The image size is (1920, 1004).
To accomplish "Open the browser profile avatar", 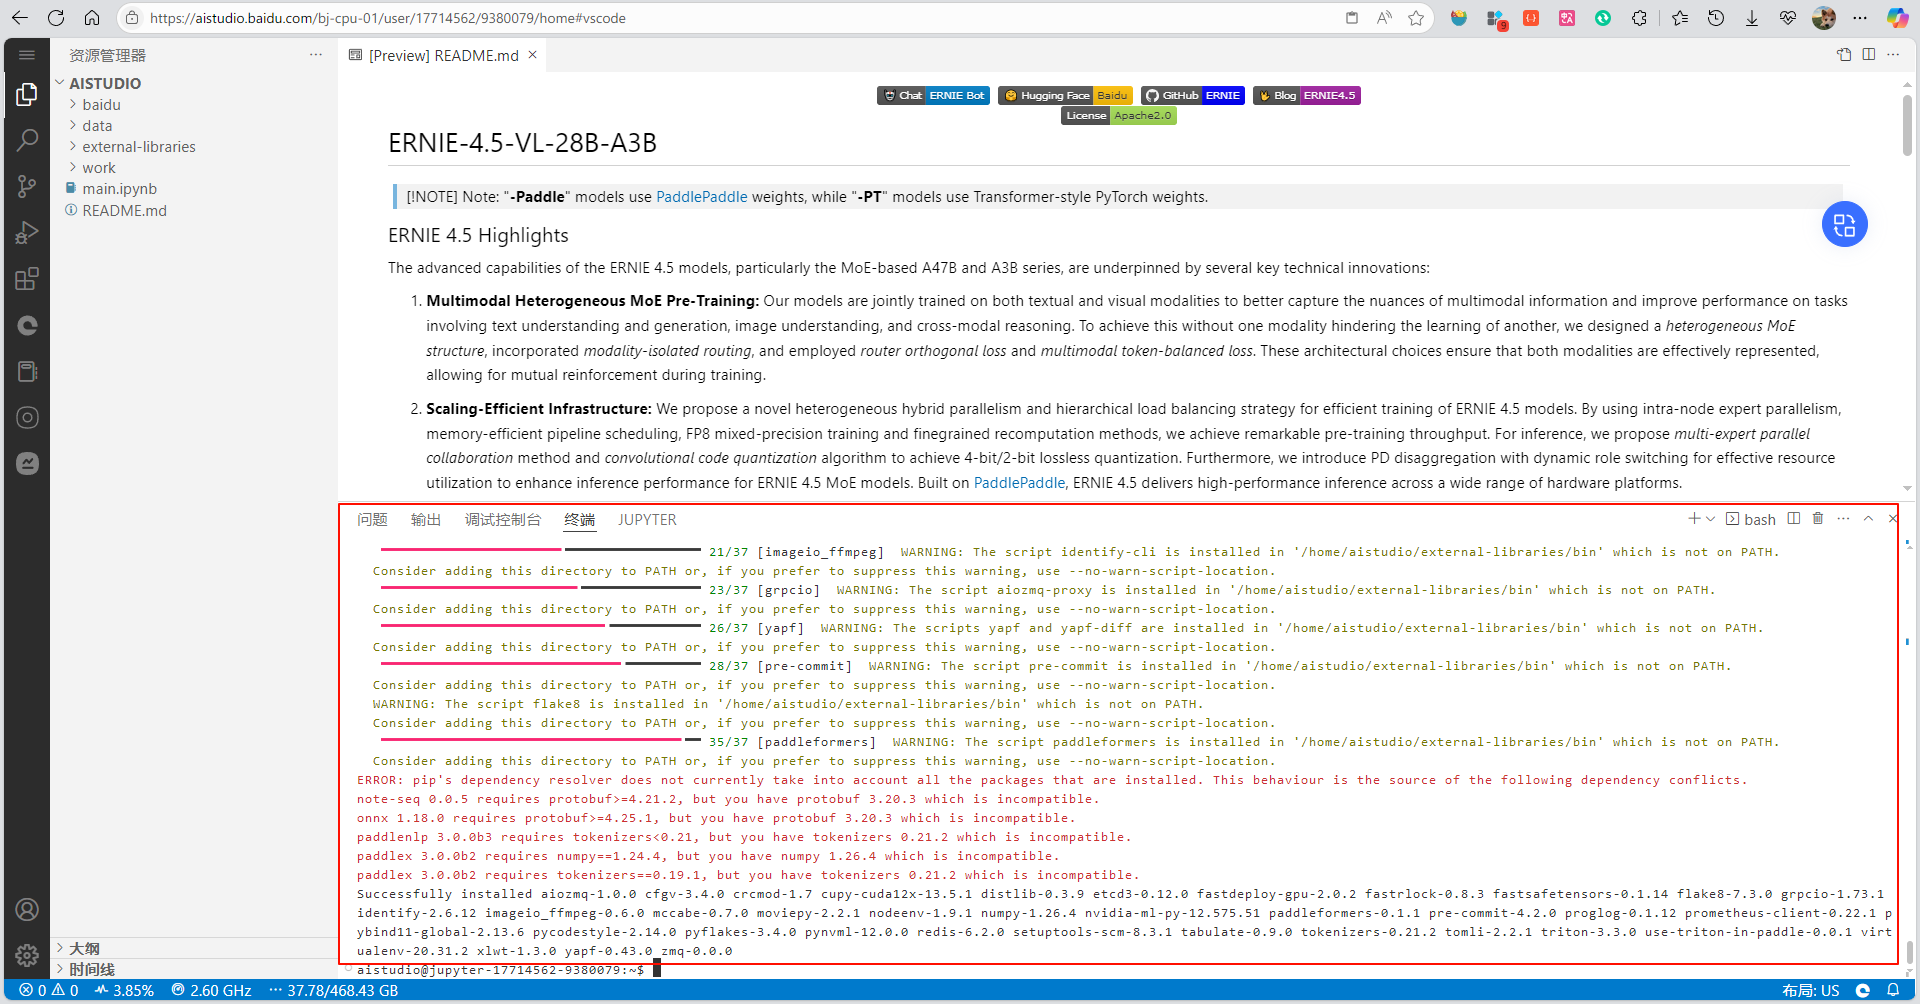I will (1824, 18).
